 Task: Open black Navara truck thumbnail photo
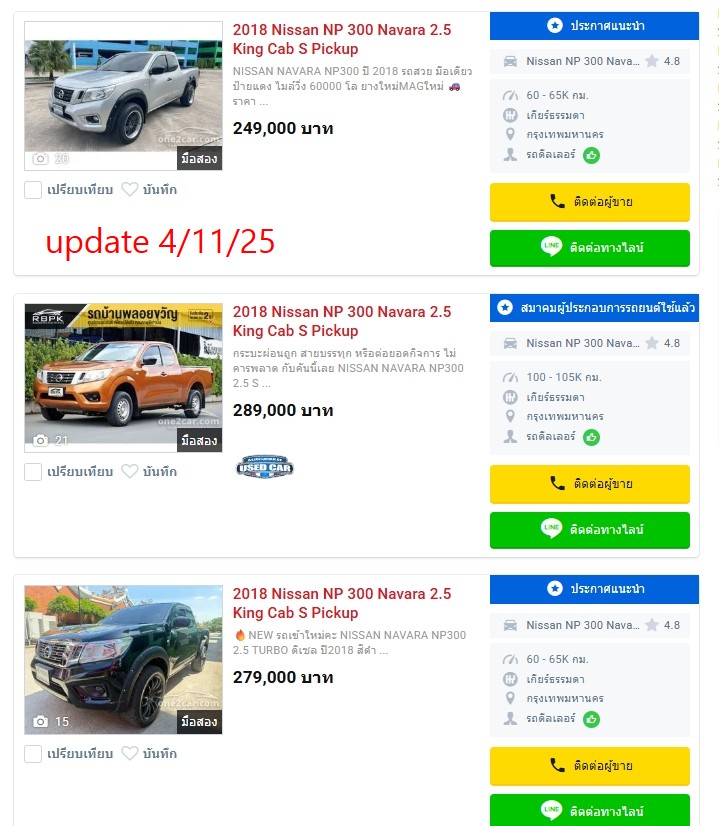123,659
